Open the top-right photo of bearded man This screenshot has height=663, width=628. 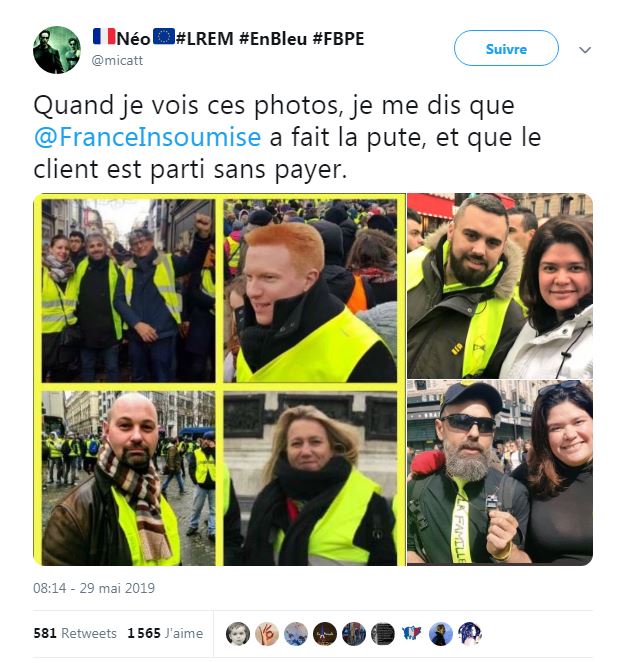[500, 286]
